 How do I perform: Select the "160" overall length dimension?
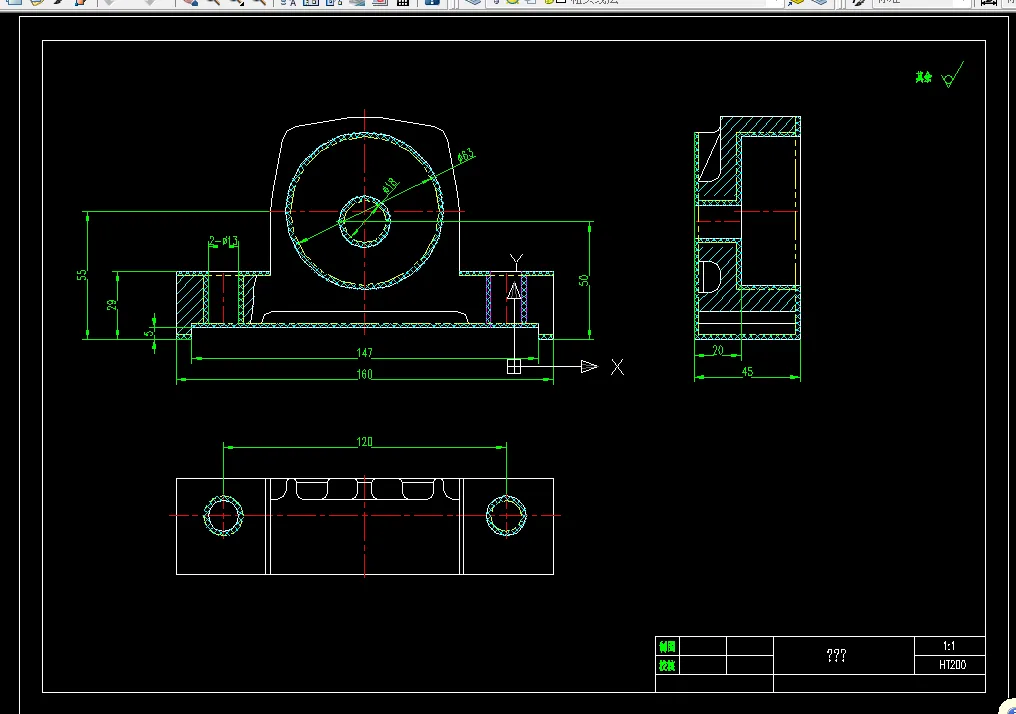click(364, 374)
